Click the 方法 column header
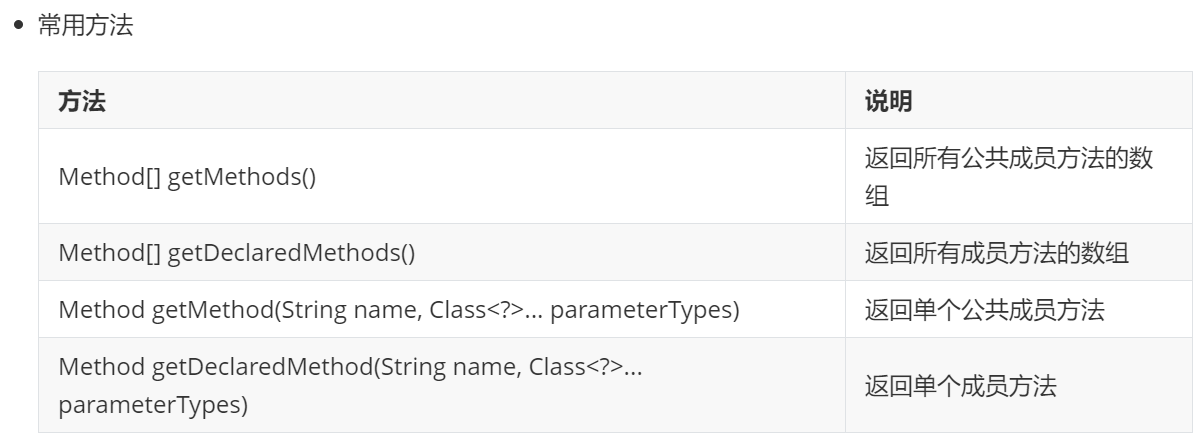The image size is (1200, 441). 82,100
